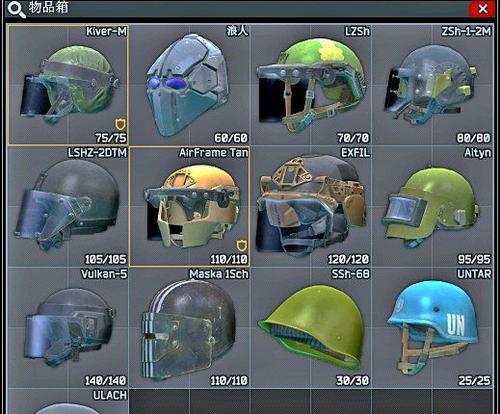This screenshot has height=414, width=500.
Task: Click the 120/120 durability value
Action: tap(348, 259)
